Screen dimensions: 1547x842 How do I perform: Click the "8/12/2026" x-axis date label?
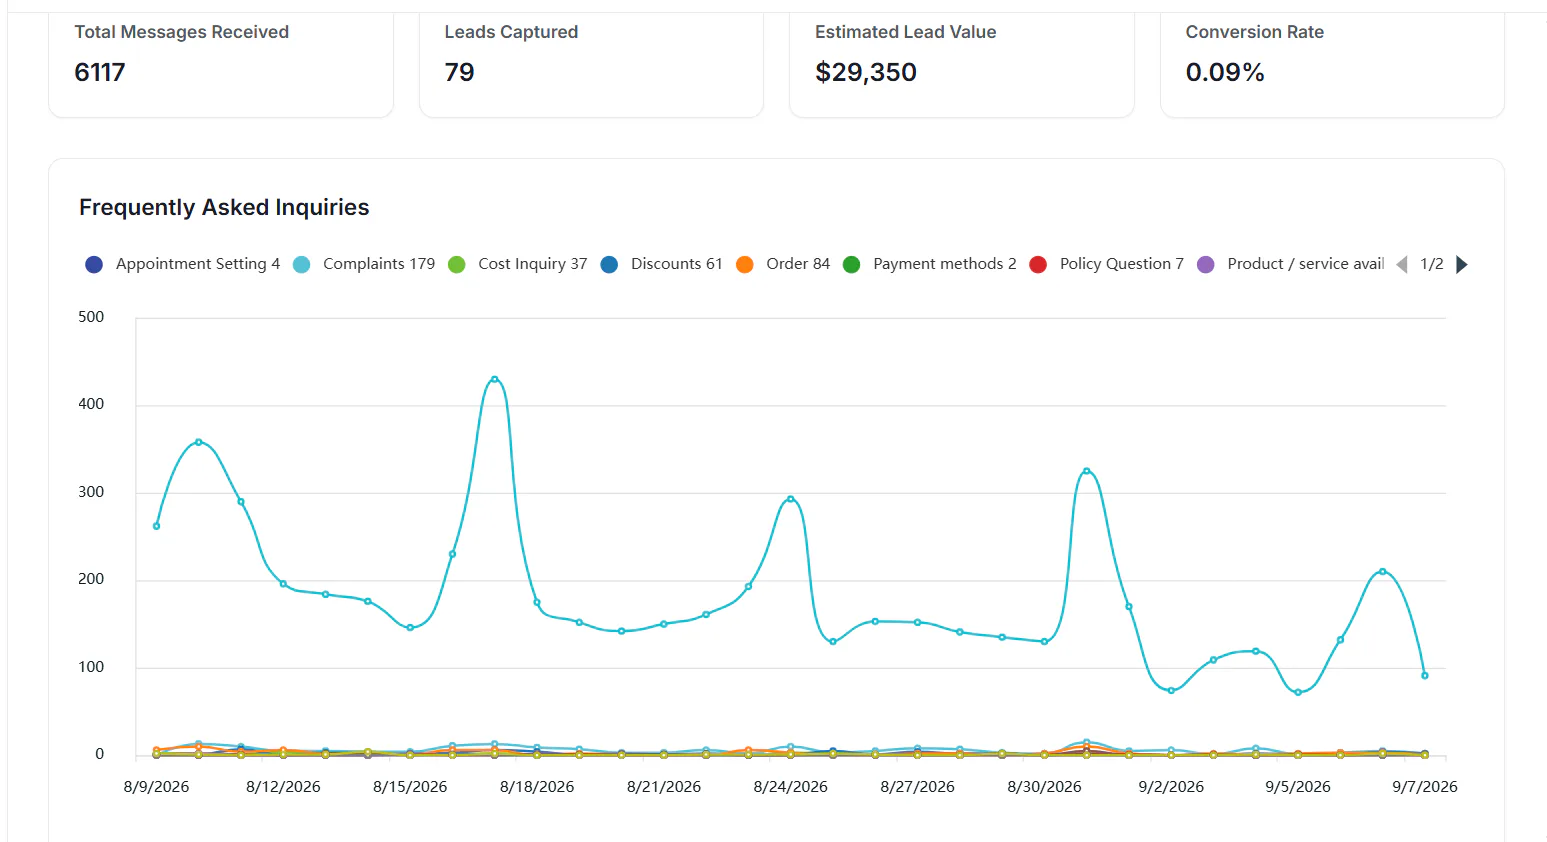click(x=283, y=787)
